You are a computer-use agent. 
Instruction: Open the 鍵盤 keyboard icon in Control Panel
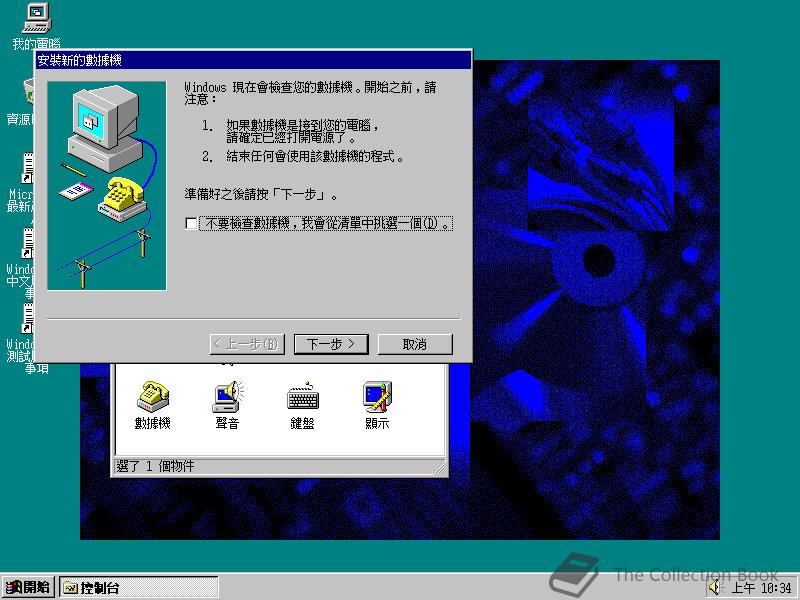point(303,405)
